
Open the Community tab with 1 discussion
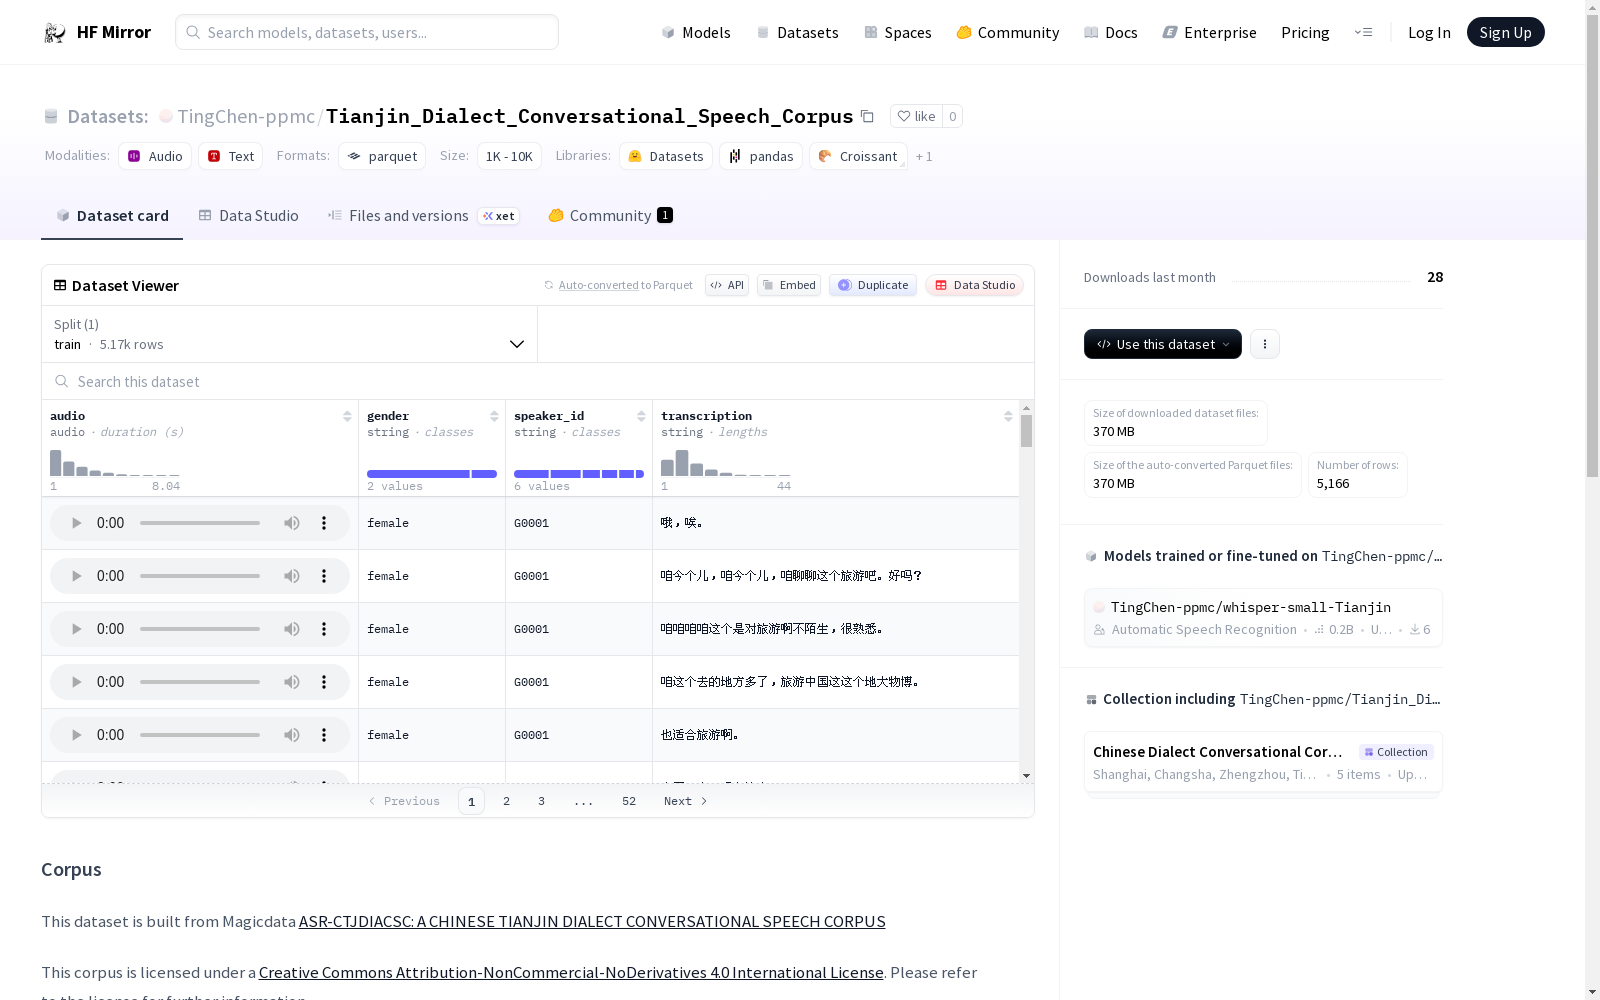click(x=610, y=216)
